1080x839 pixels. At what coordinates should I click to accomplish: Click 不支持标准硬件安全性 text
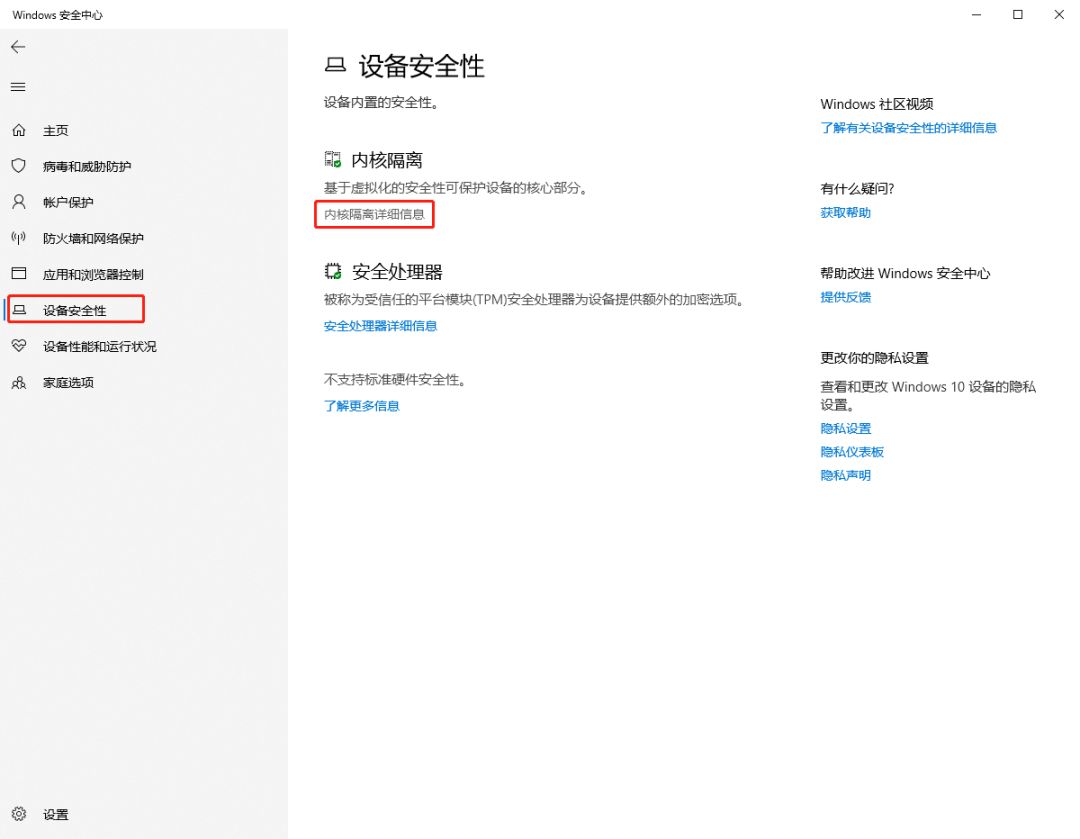tap(395, 380)
